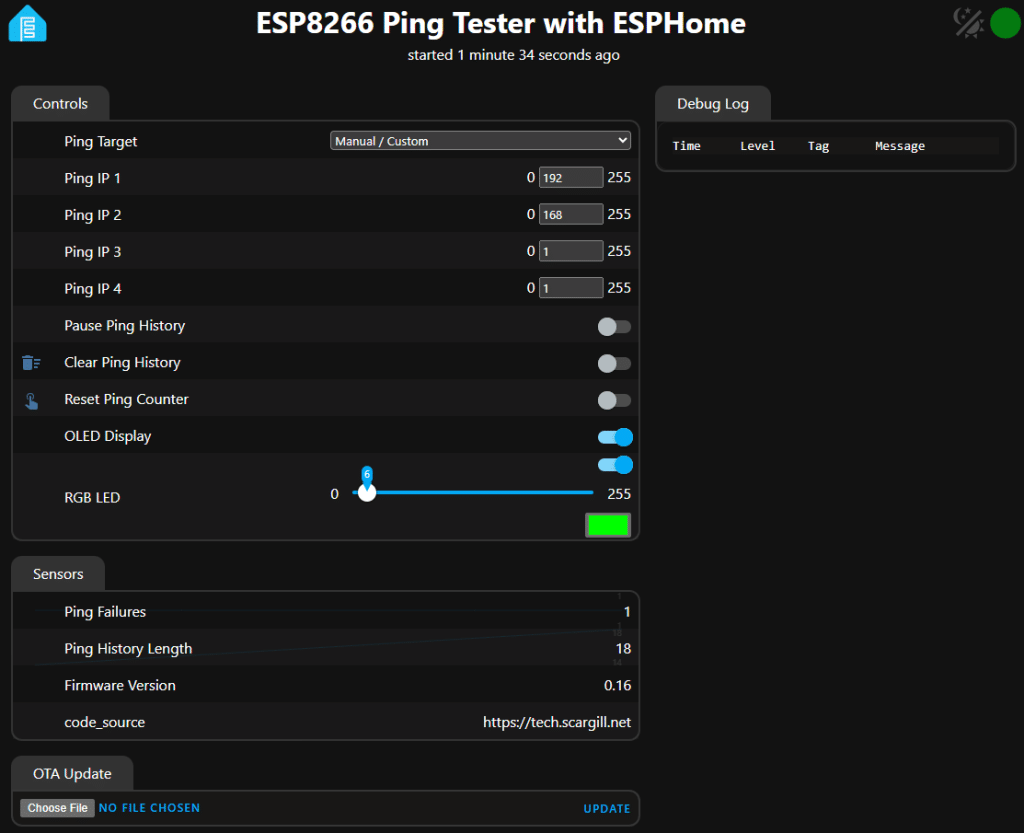This screenshot has height=833, width=1024.
Task: Select the OTA Update tab header
Action: (72, 774)
